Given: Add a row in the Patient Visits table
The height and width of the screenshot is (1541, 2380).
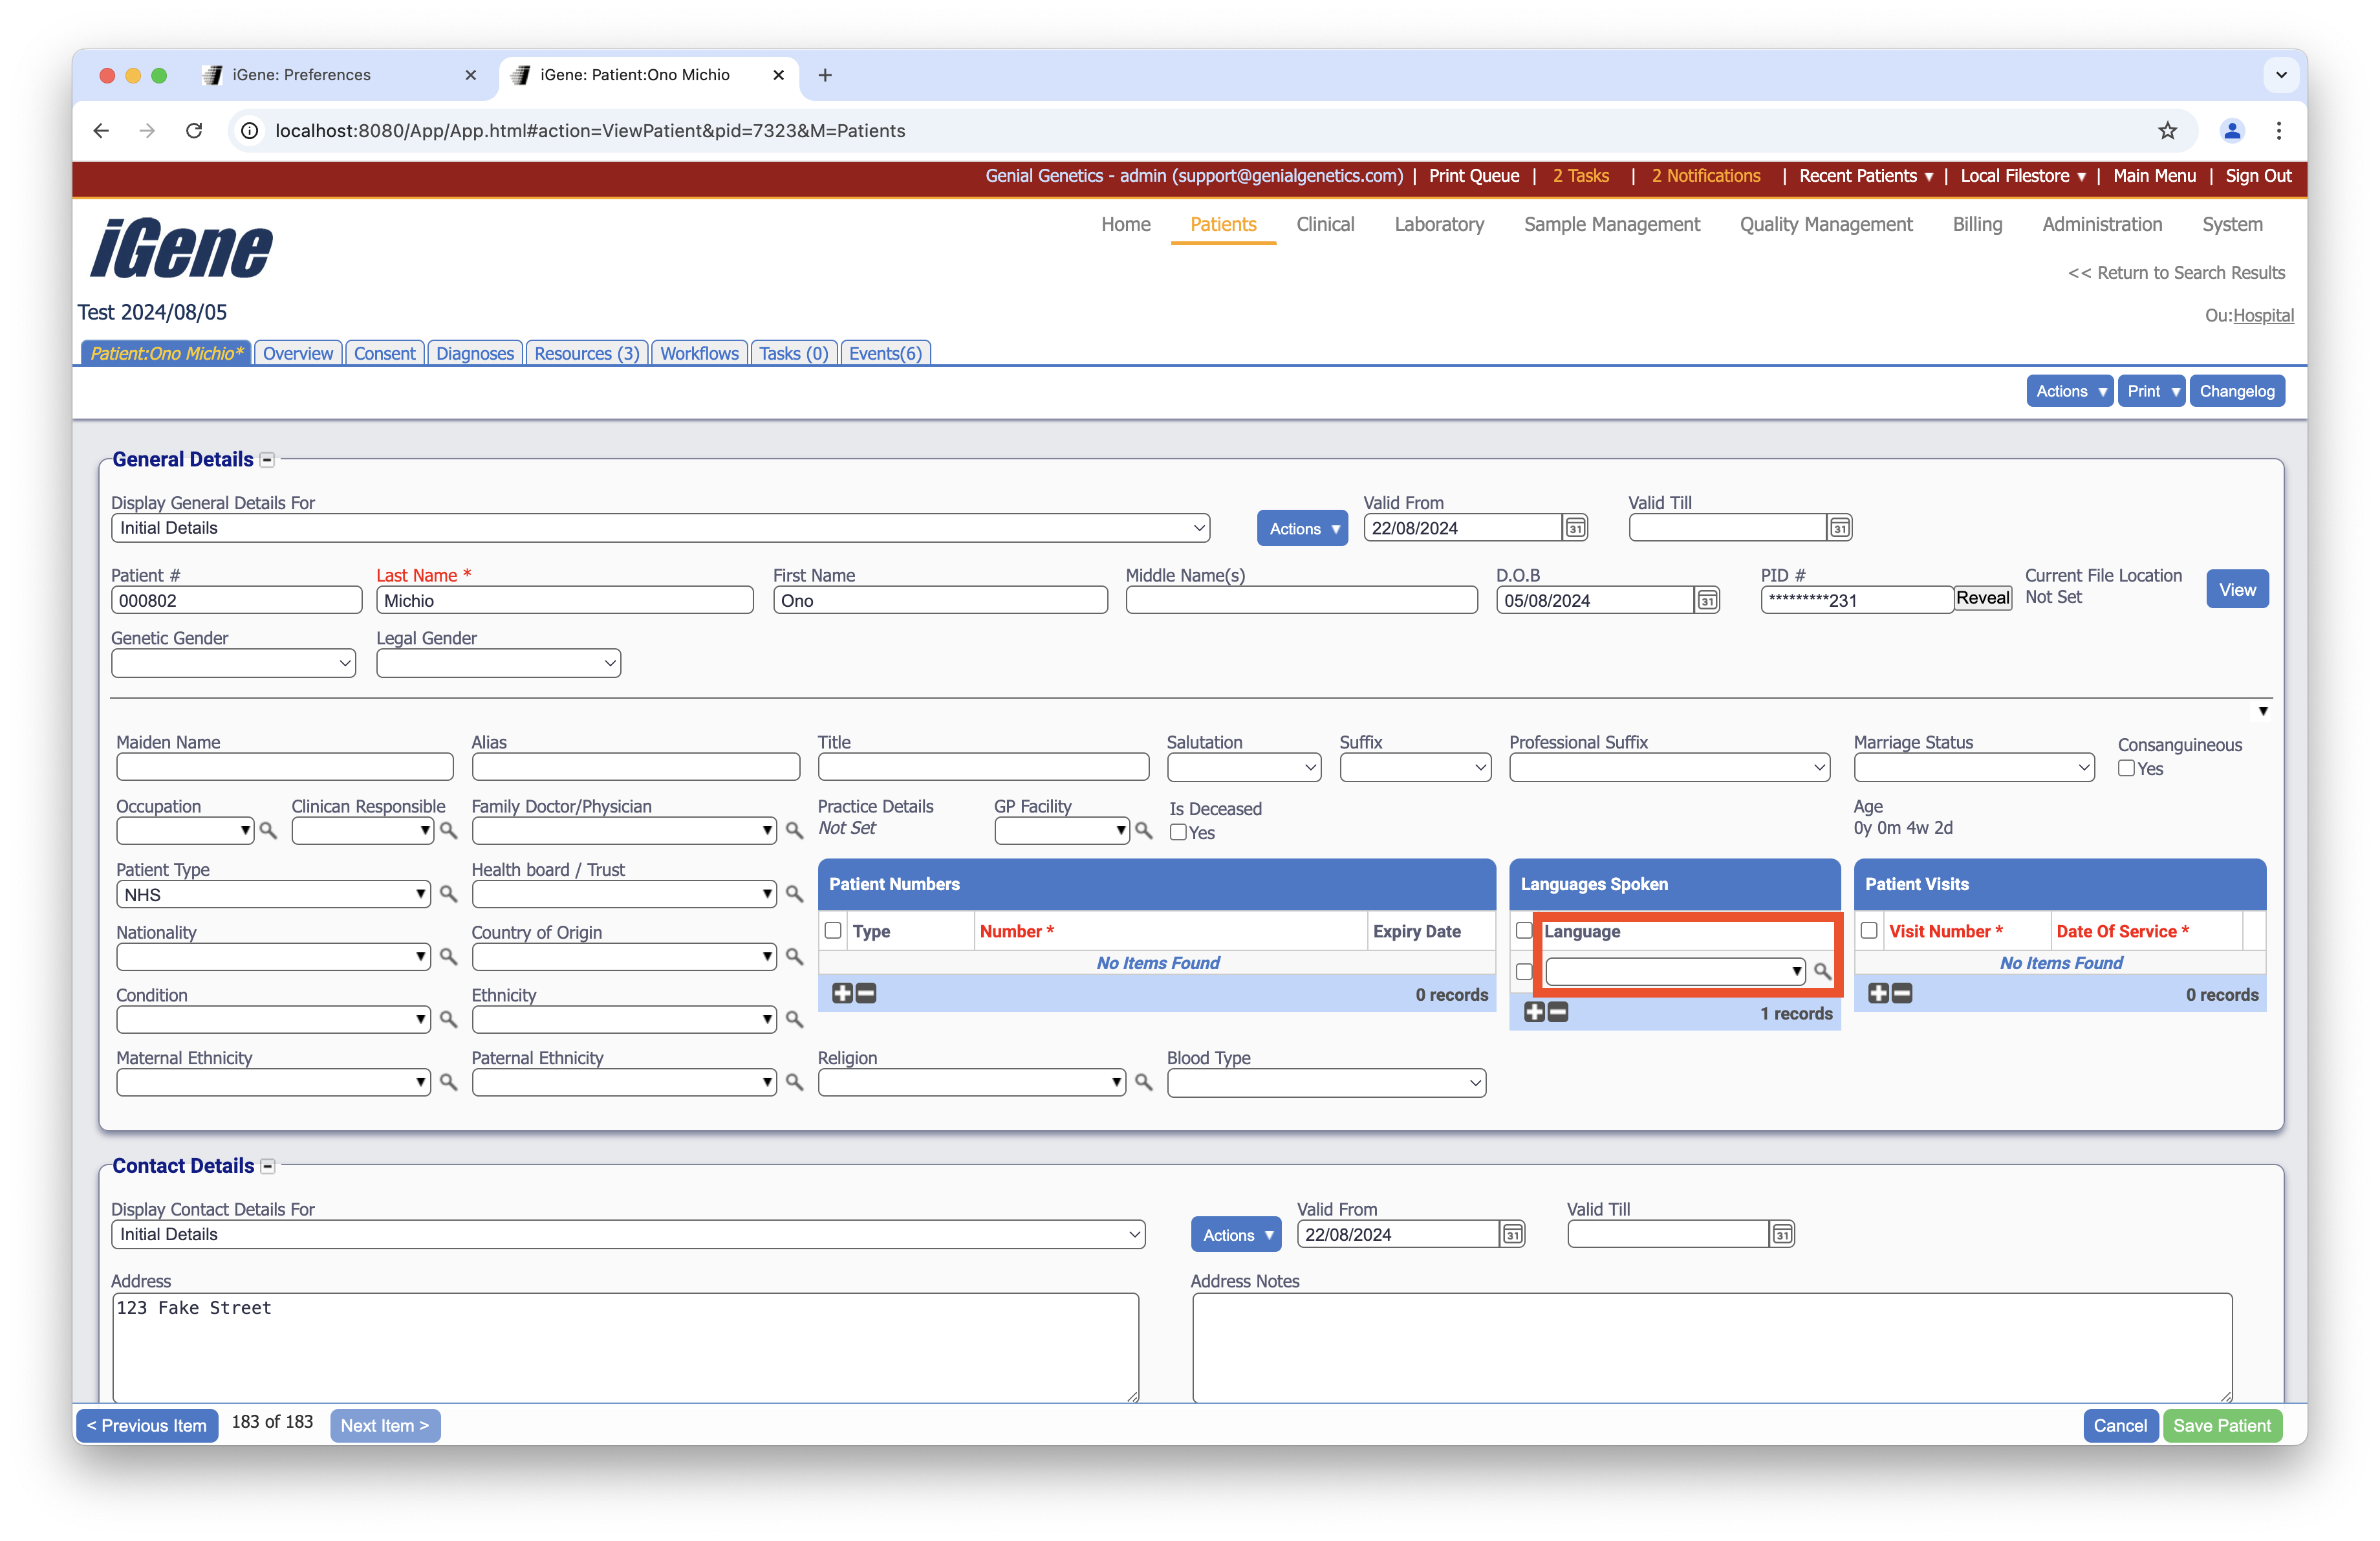Looking at the screenshot, I should coord(1878,993).
